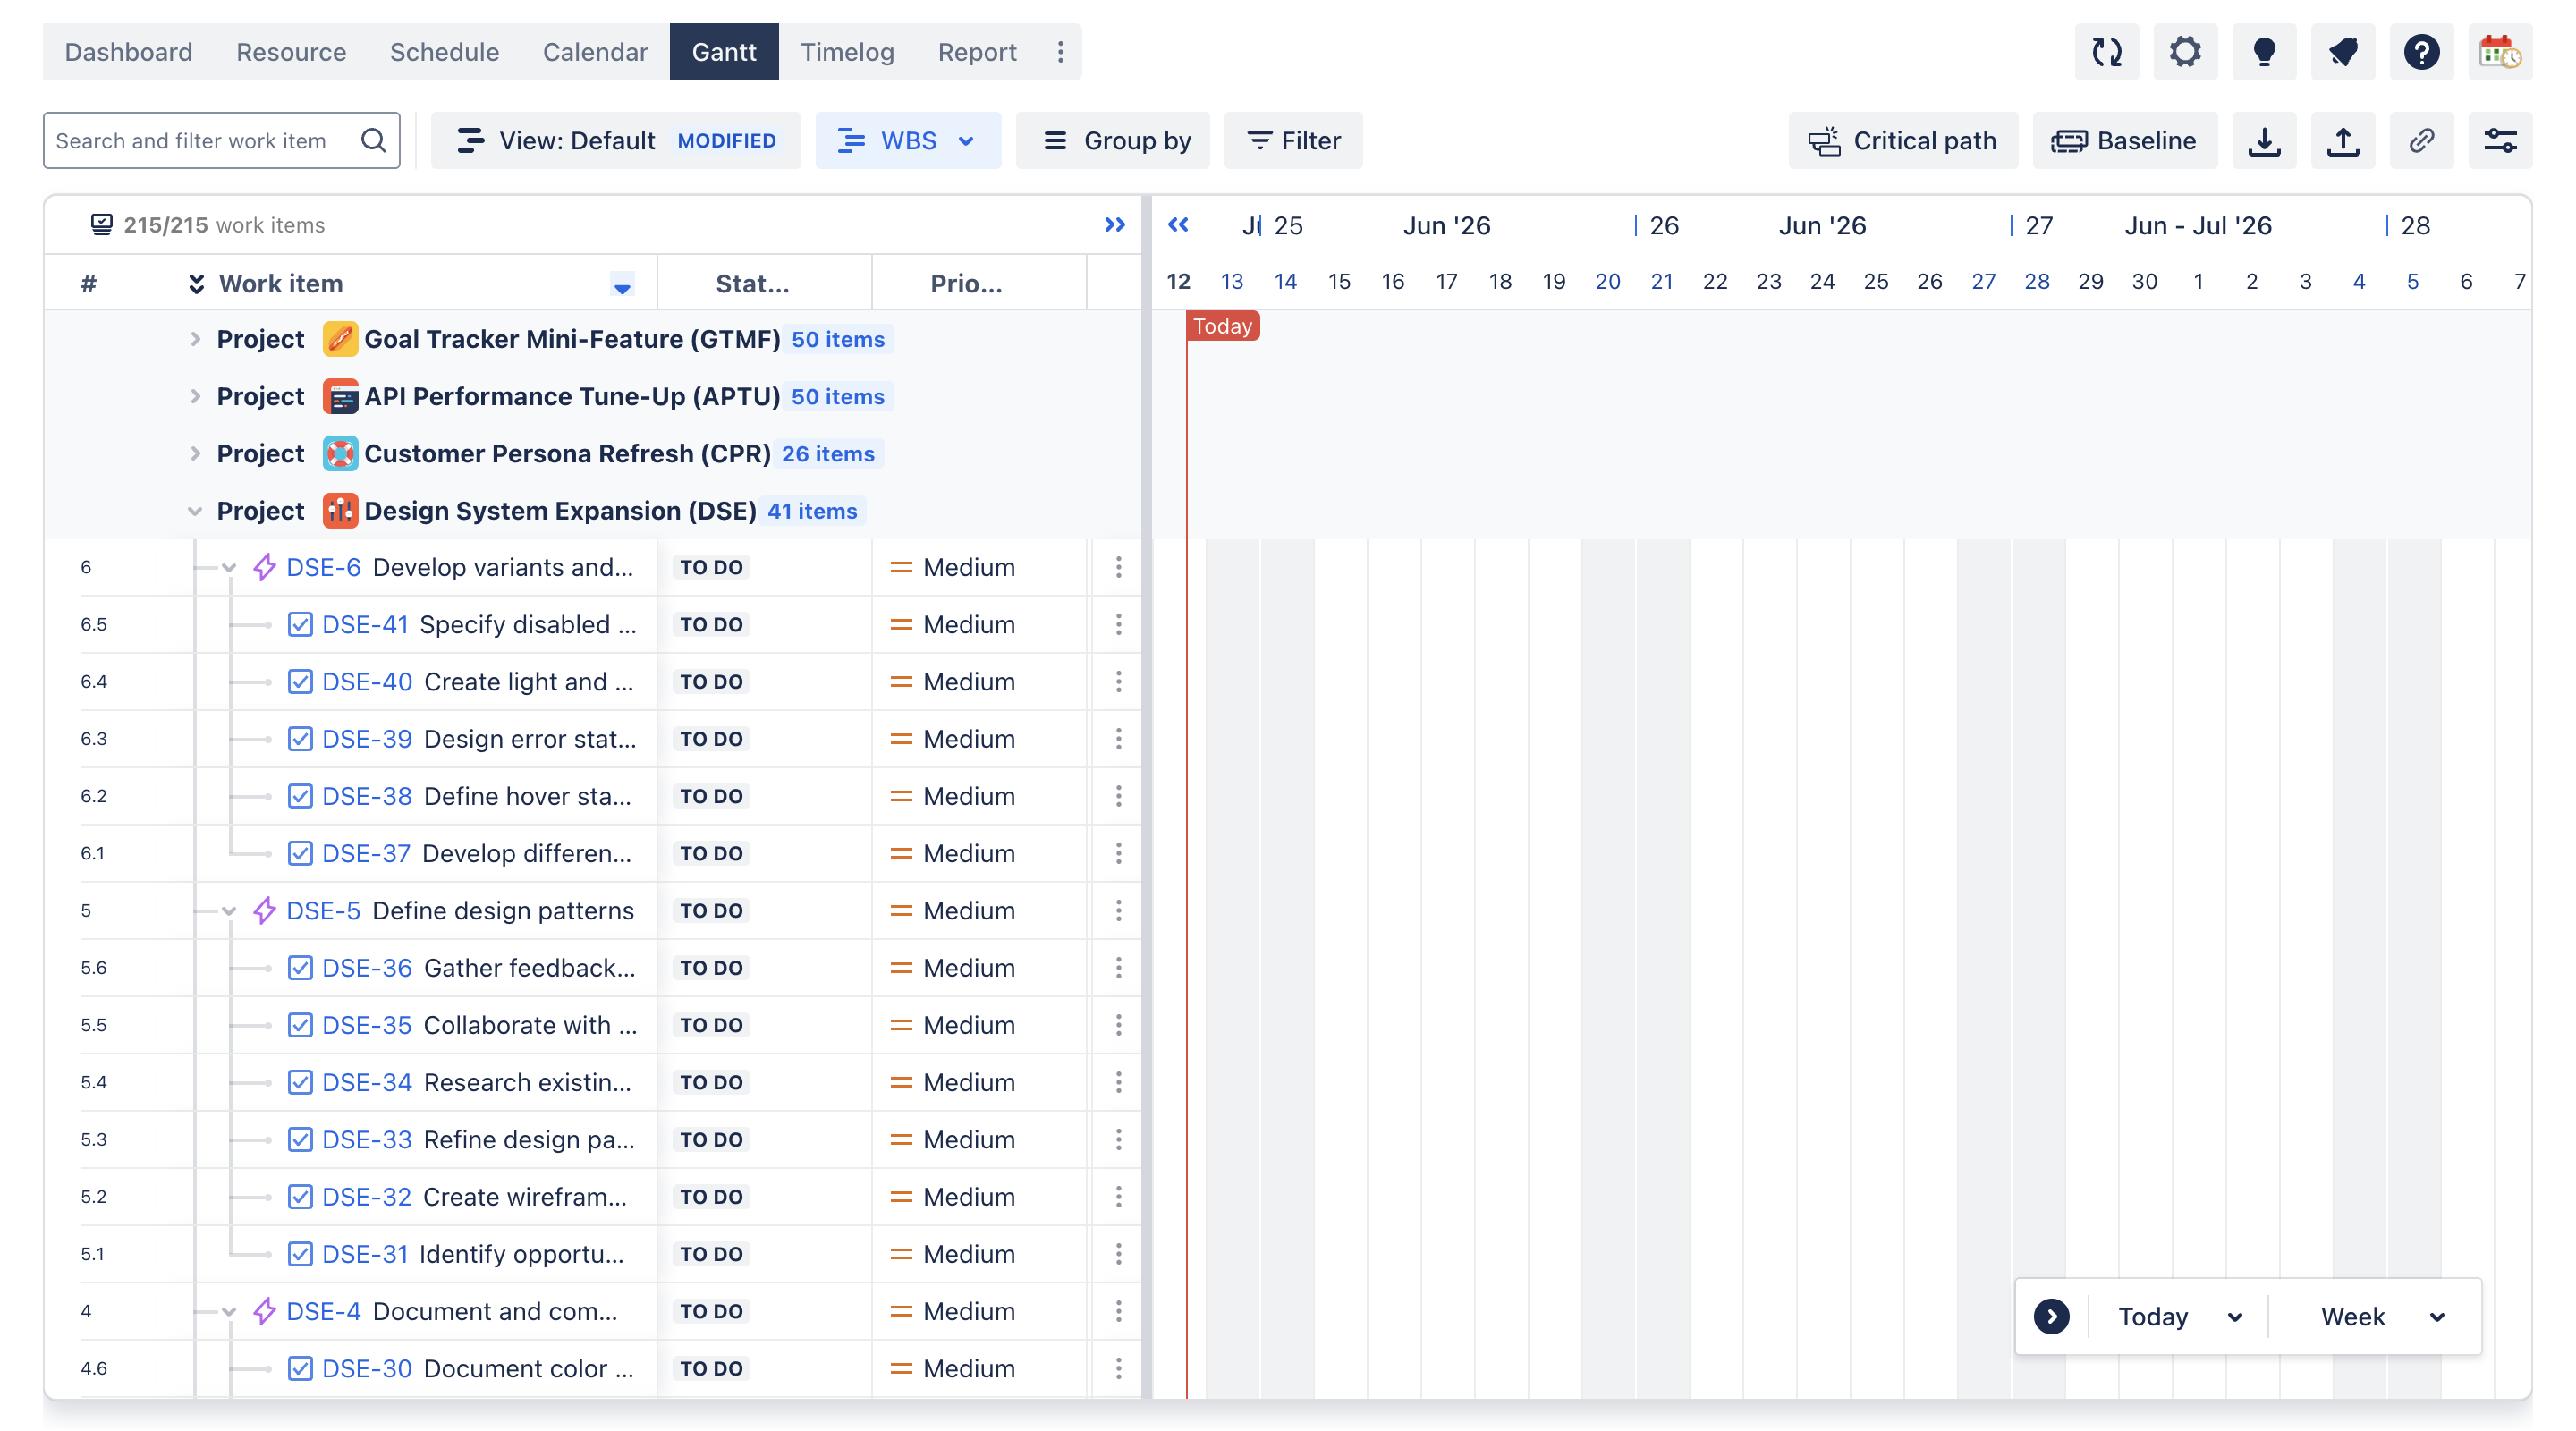The image size is (2576, 1431).
Task: Click the task checkbox icon for DSE-31
Action: coord(300,1254)
